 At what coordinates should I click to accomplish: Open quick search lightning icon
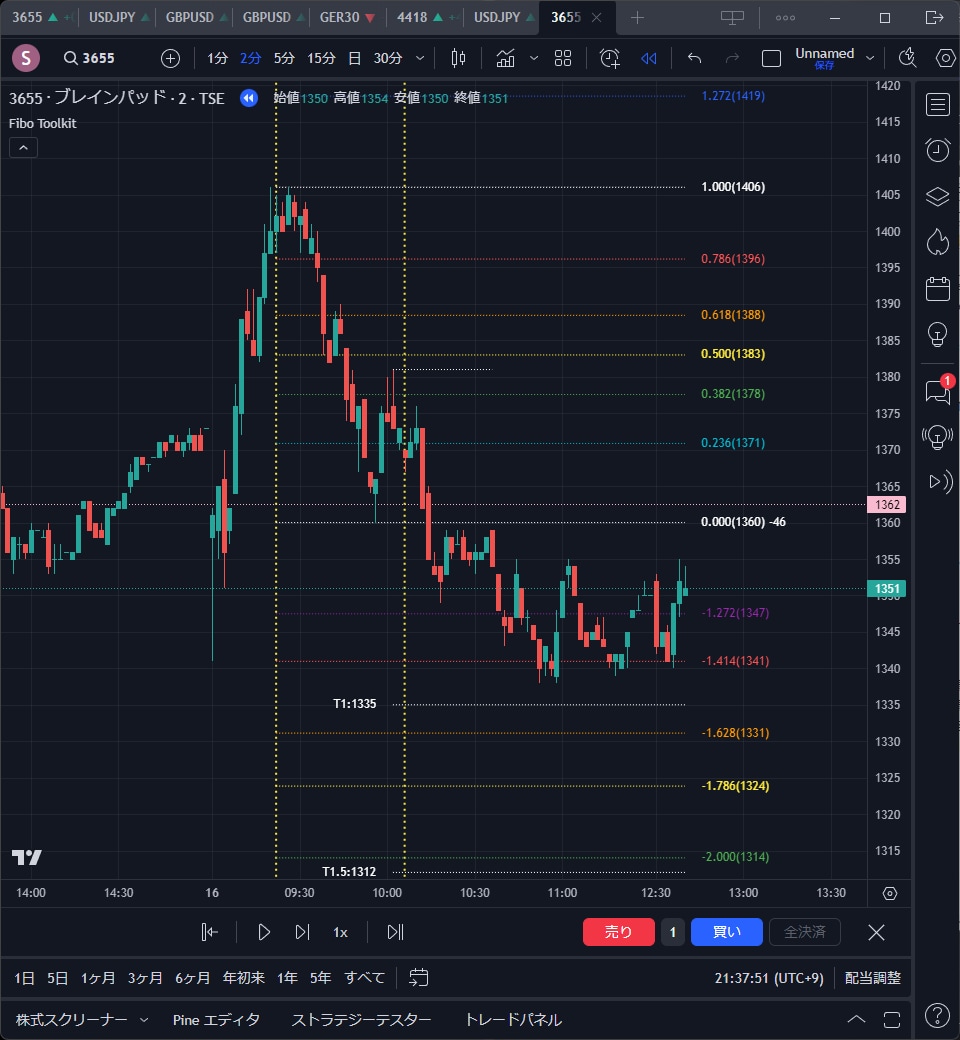[908, 58]
